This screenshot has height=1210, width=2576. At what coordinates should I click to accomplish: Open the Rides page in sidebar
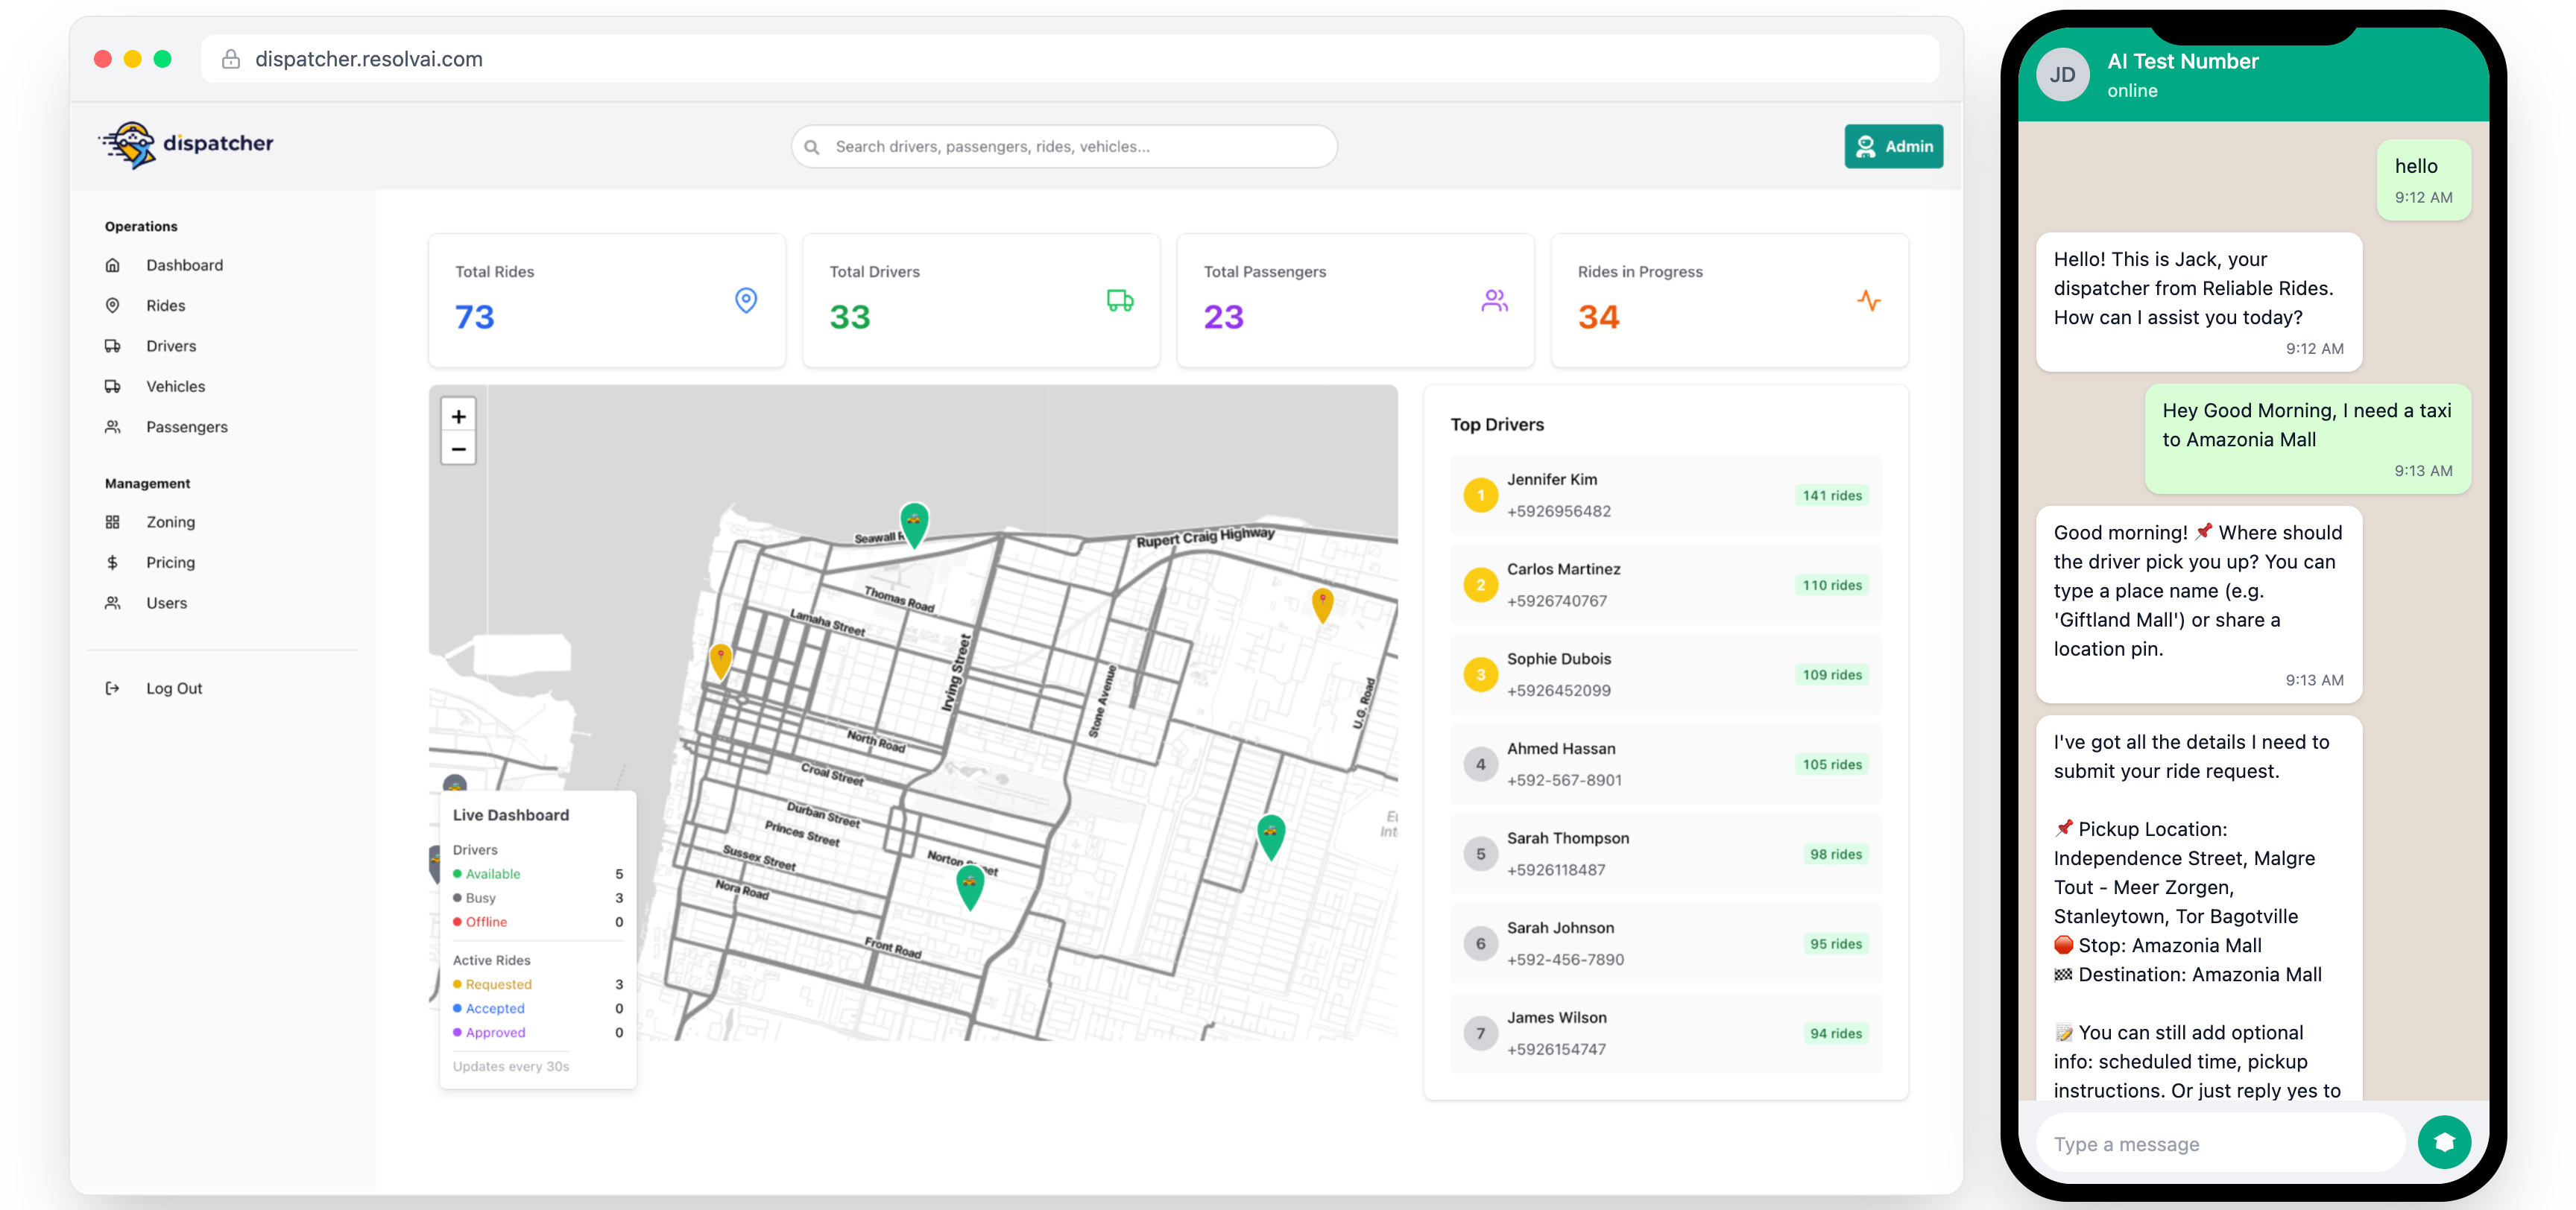tap(165, 305)
